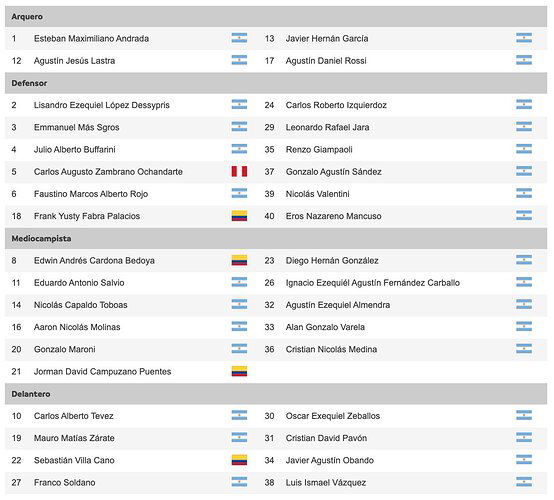
Task: Click Argentina flag next to Agustín Rossi
Action: [524, 60]
